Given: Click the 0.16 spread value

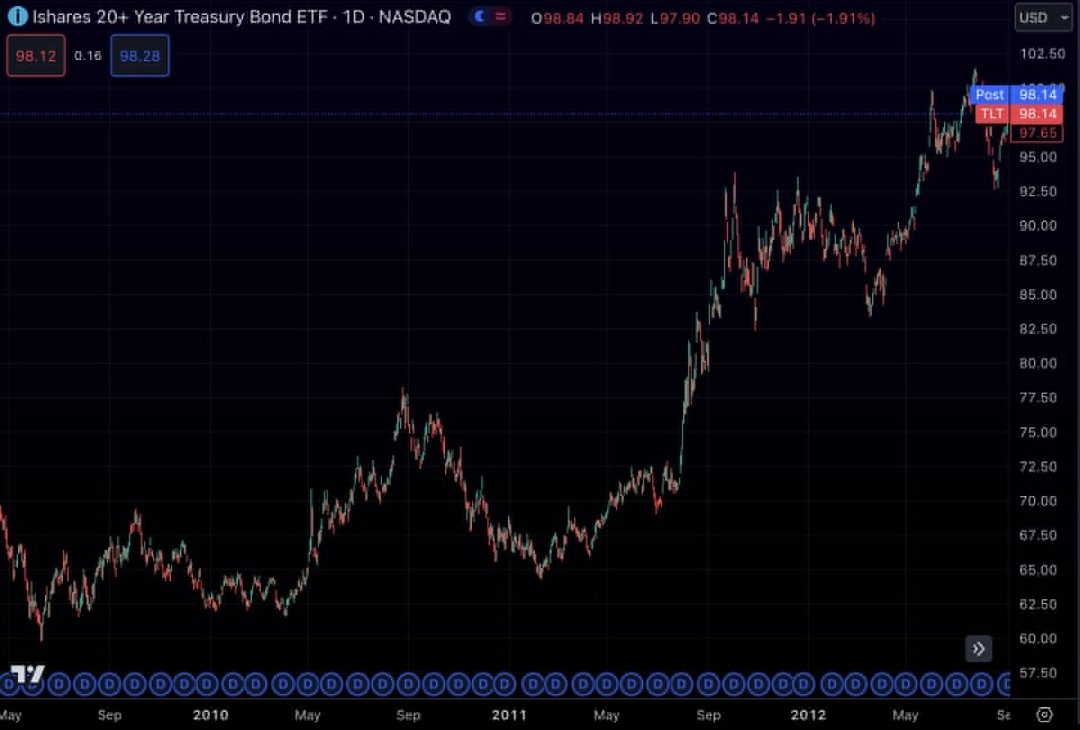Looking at the screenshot, I should 87,56.
